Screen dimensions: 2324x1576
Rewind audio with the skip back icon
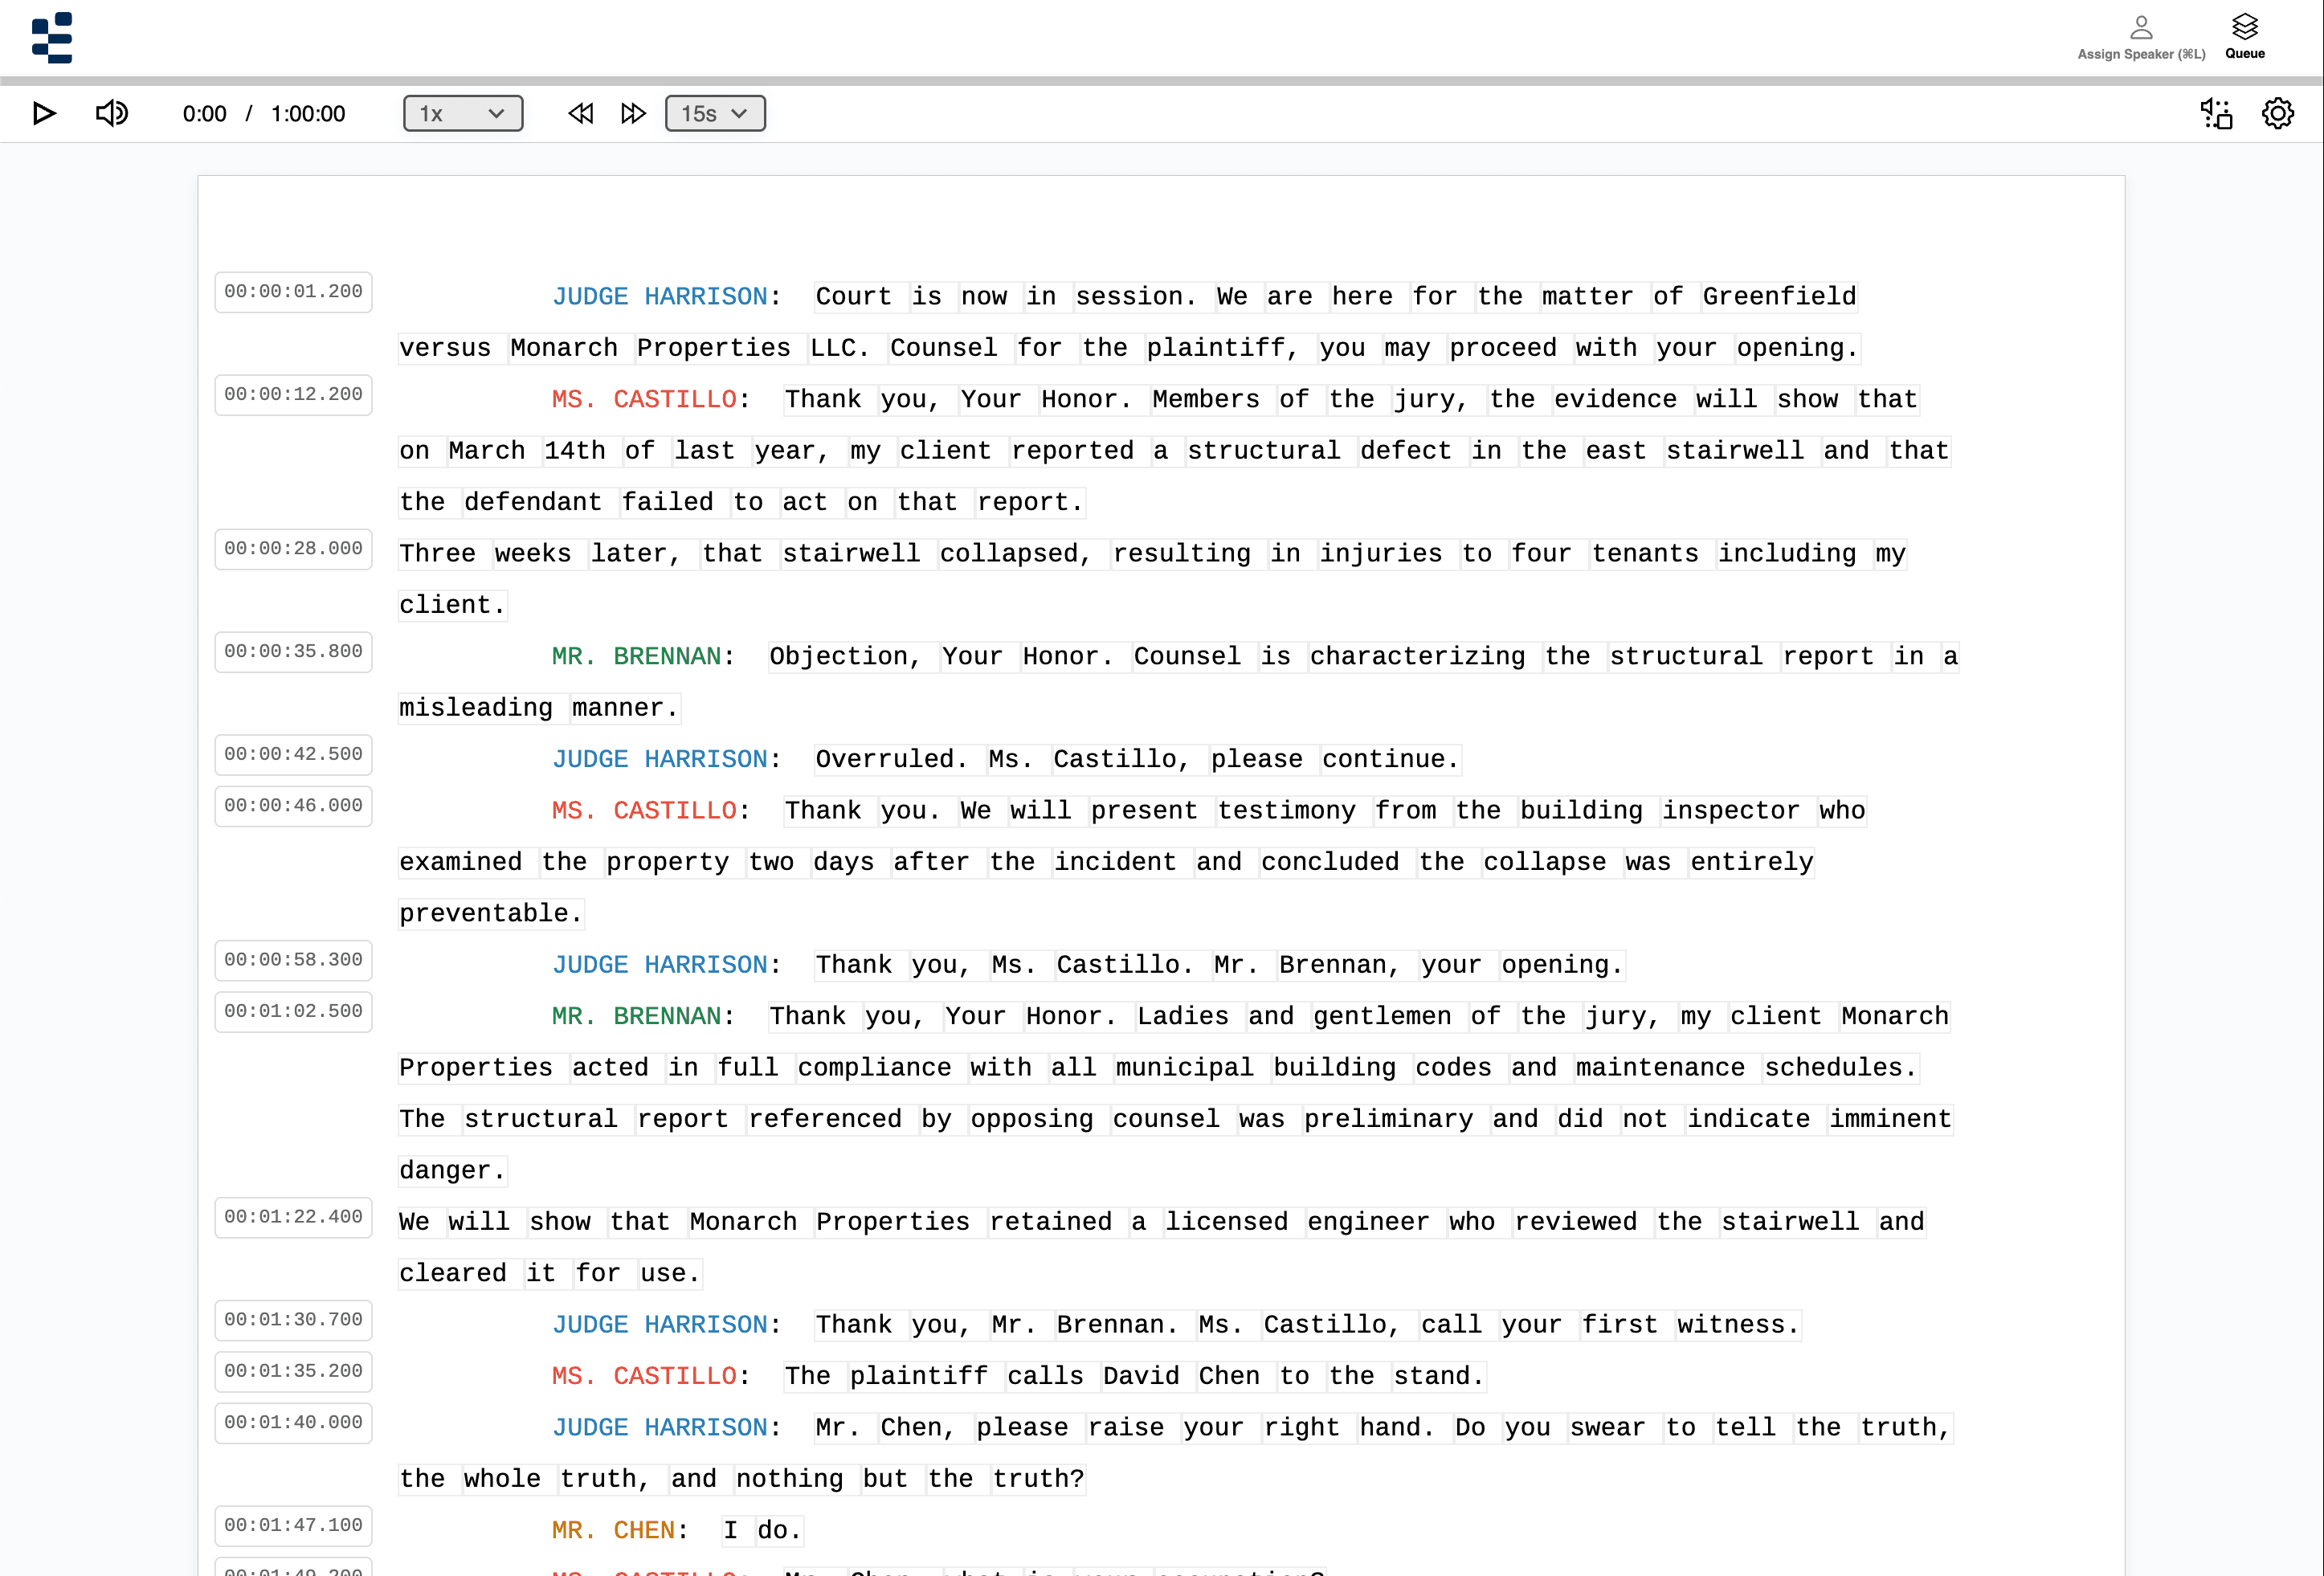581,114
